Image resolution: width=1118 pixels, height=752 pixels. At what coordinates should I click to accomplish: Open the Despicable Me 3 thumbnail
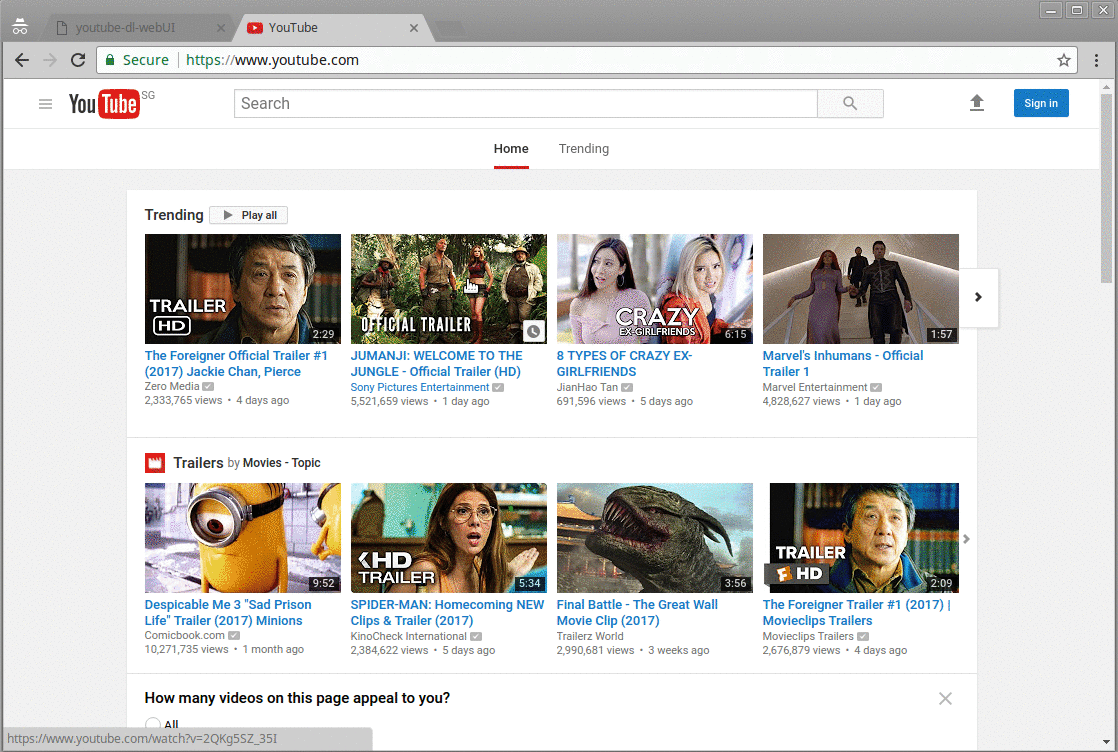[243, 538]
